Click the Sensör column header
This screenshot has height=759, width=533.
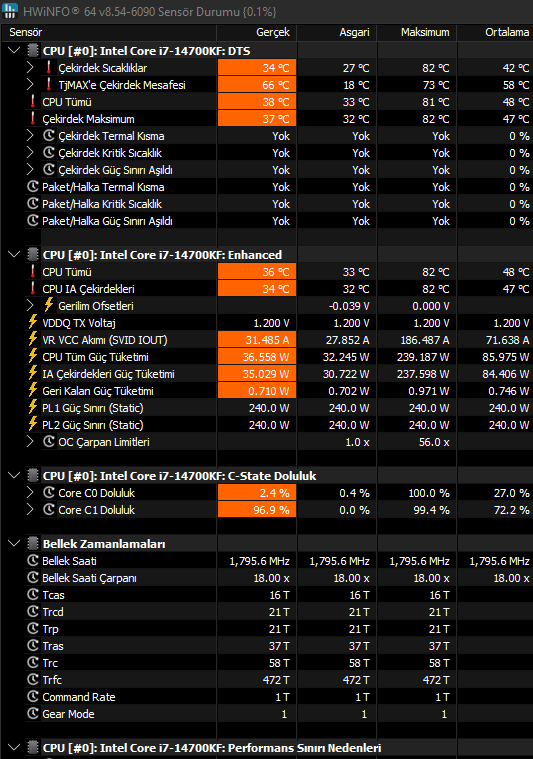point(108,32)
